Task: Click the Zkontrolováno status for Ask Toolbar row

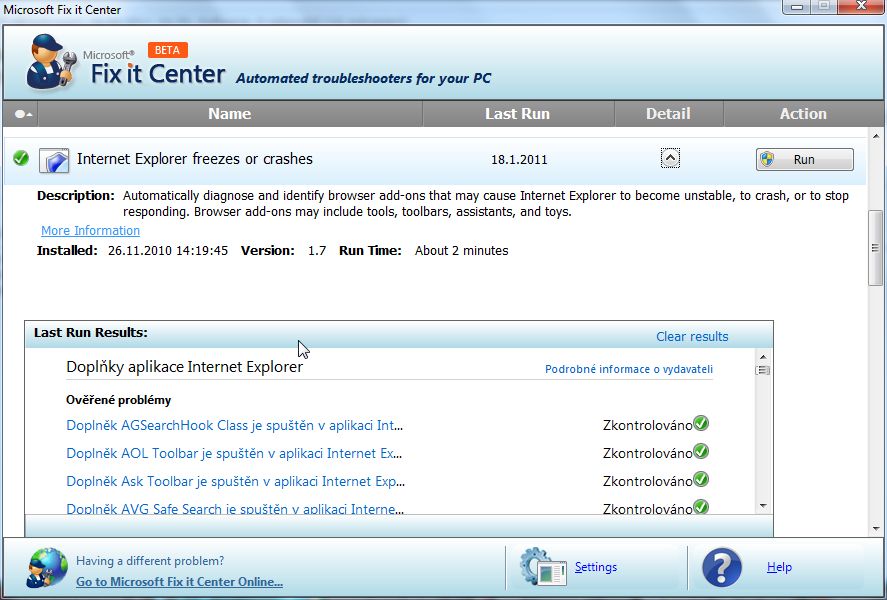Action: coord(647,481)
